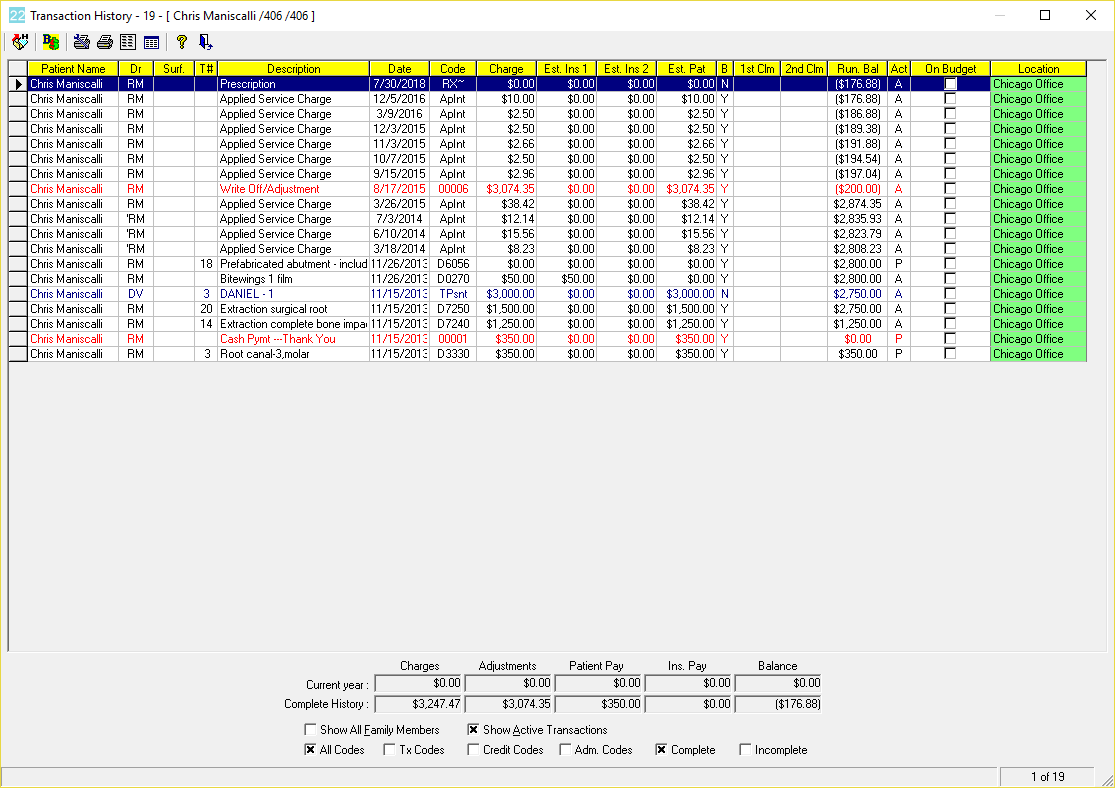
Task: Click the Charge column header
Action: [x=506, y=69]
